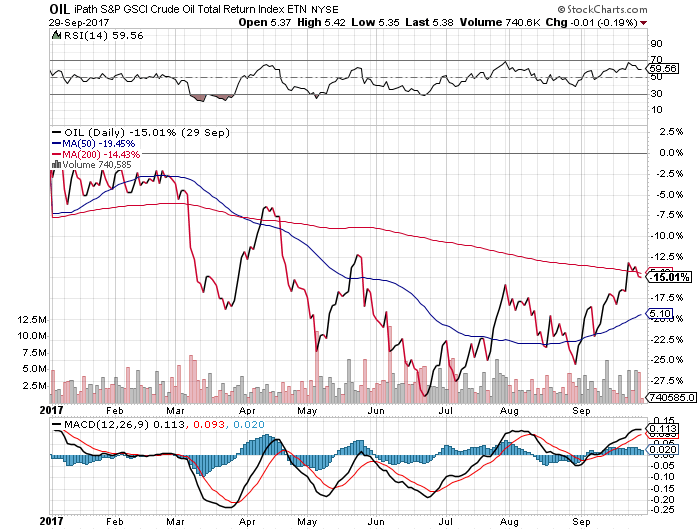The width and height of the screenshot is (700, 530).
Task: Click the 740585.0 volume value tag
Action: point(671,397)
